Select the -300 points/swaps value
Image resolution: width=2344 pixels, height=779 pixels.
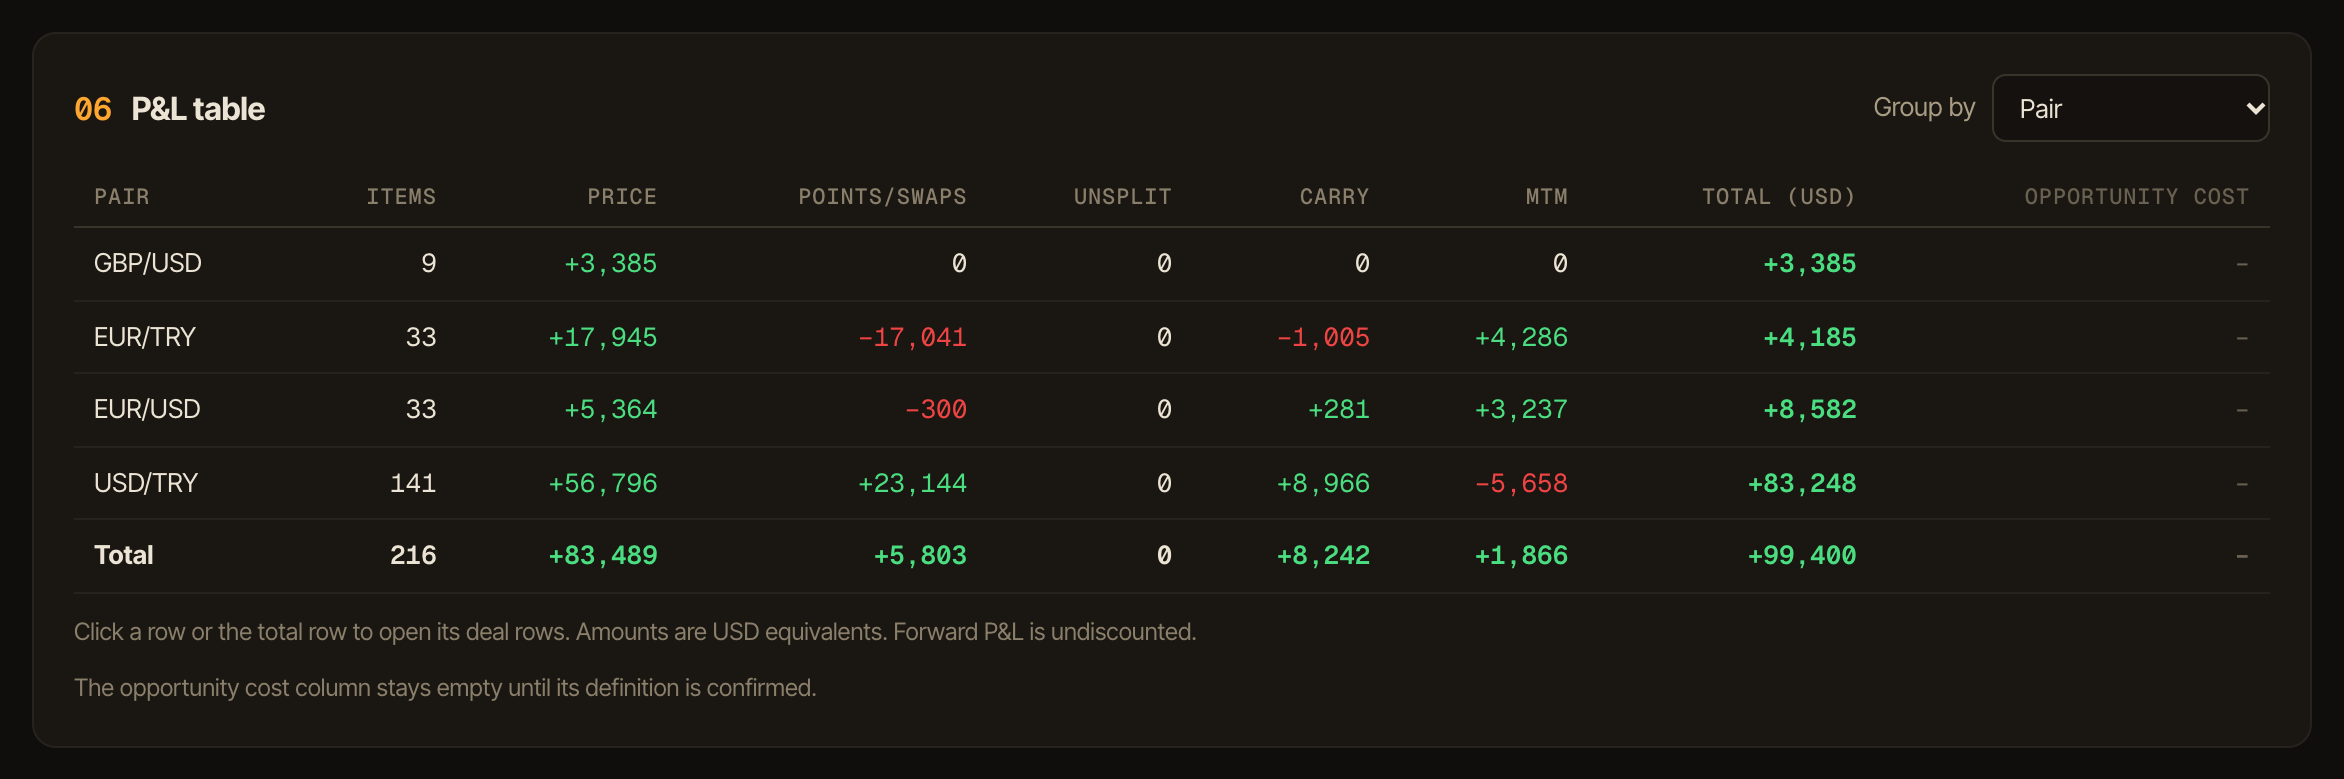[x=935, y=410]
